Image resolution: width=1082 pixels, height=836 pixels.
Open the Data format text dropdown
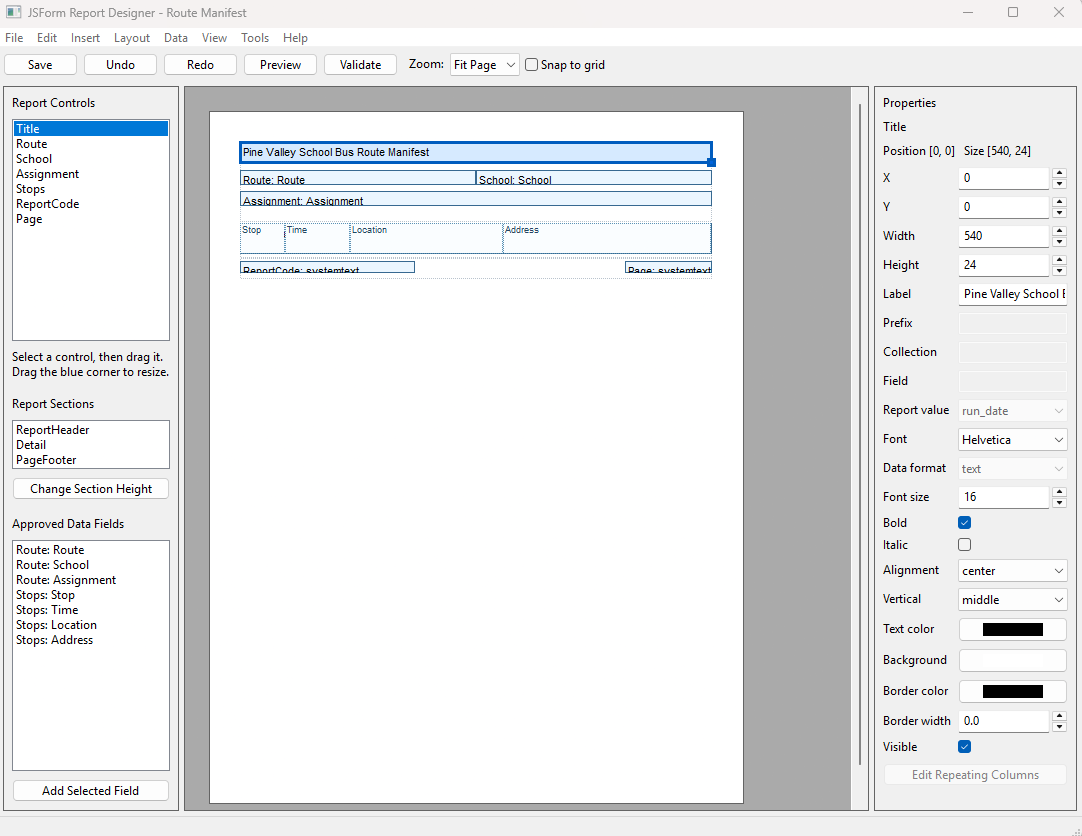click(x=1012, y=469)
